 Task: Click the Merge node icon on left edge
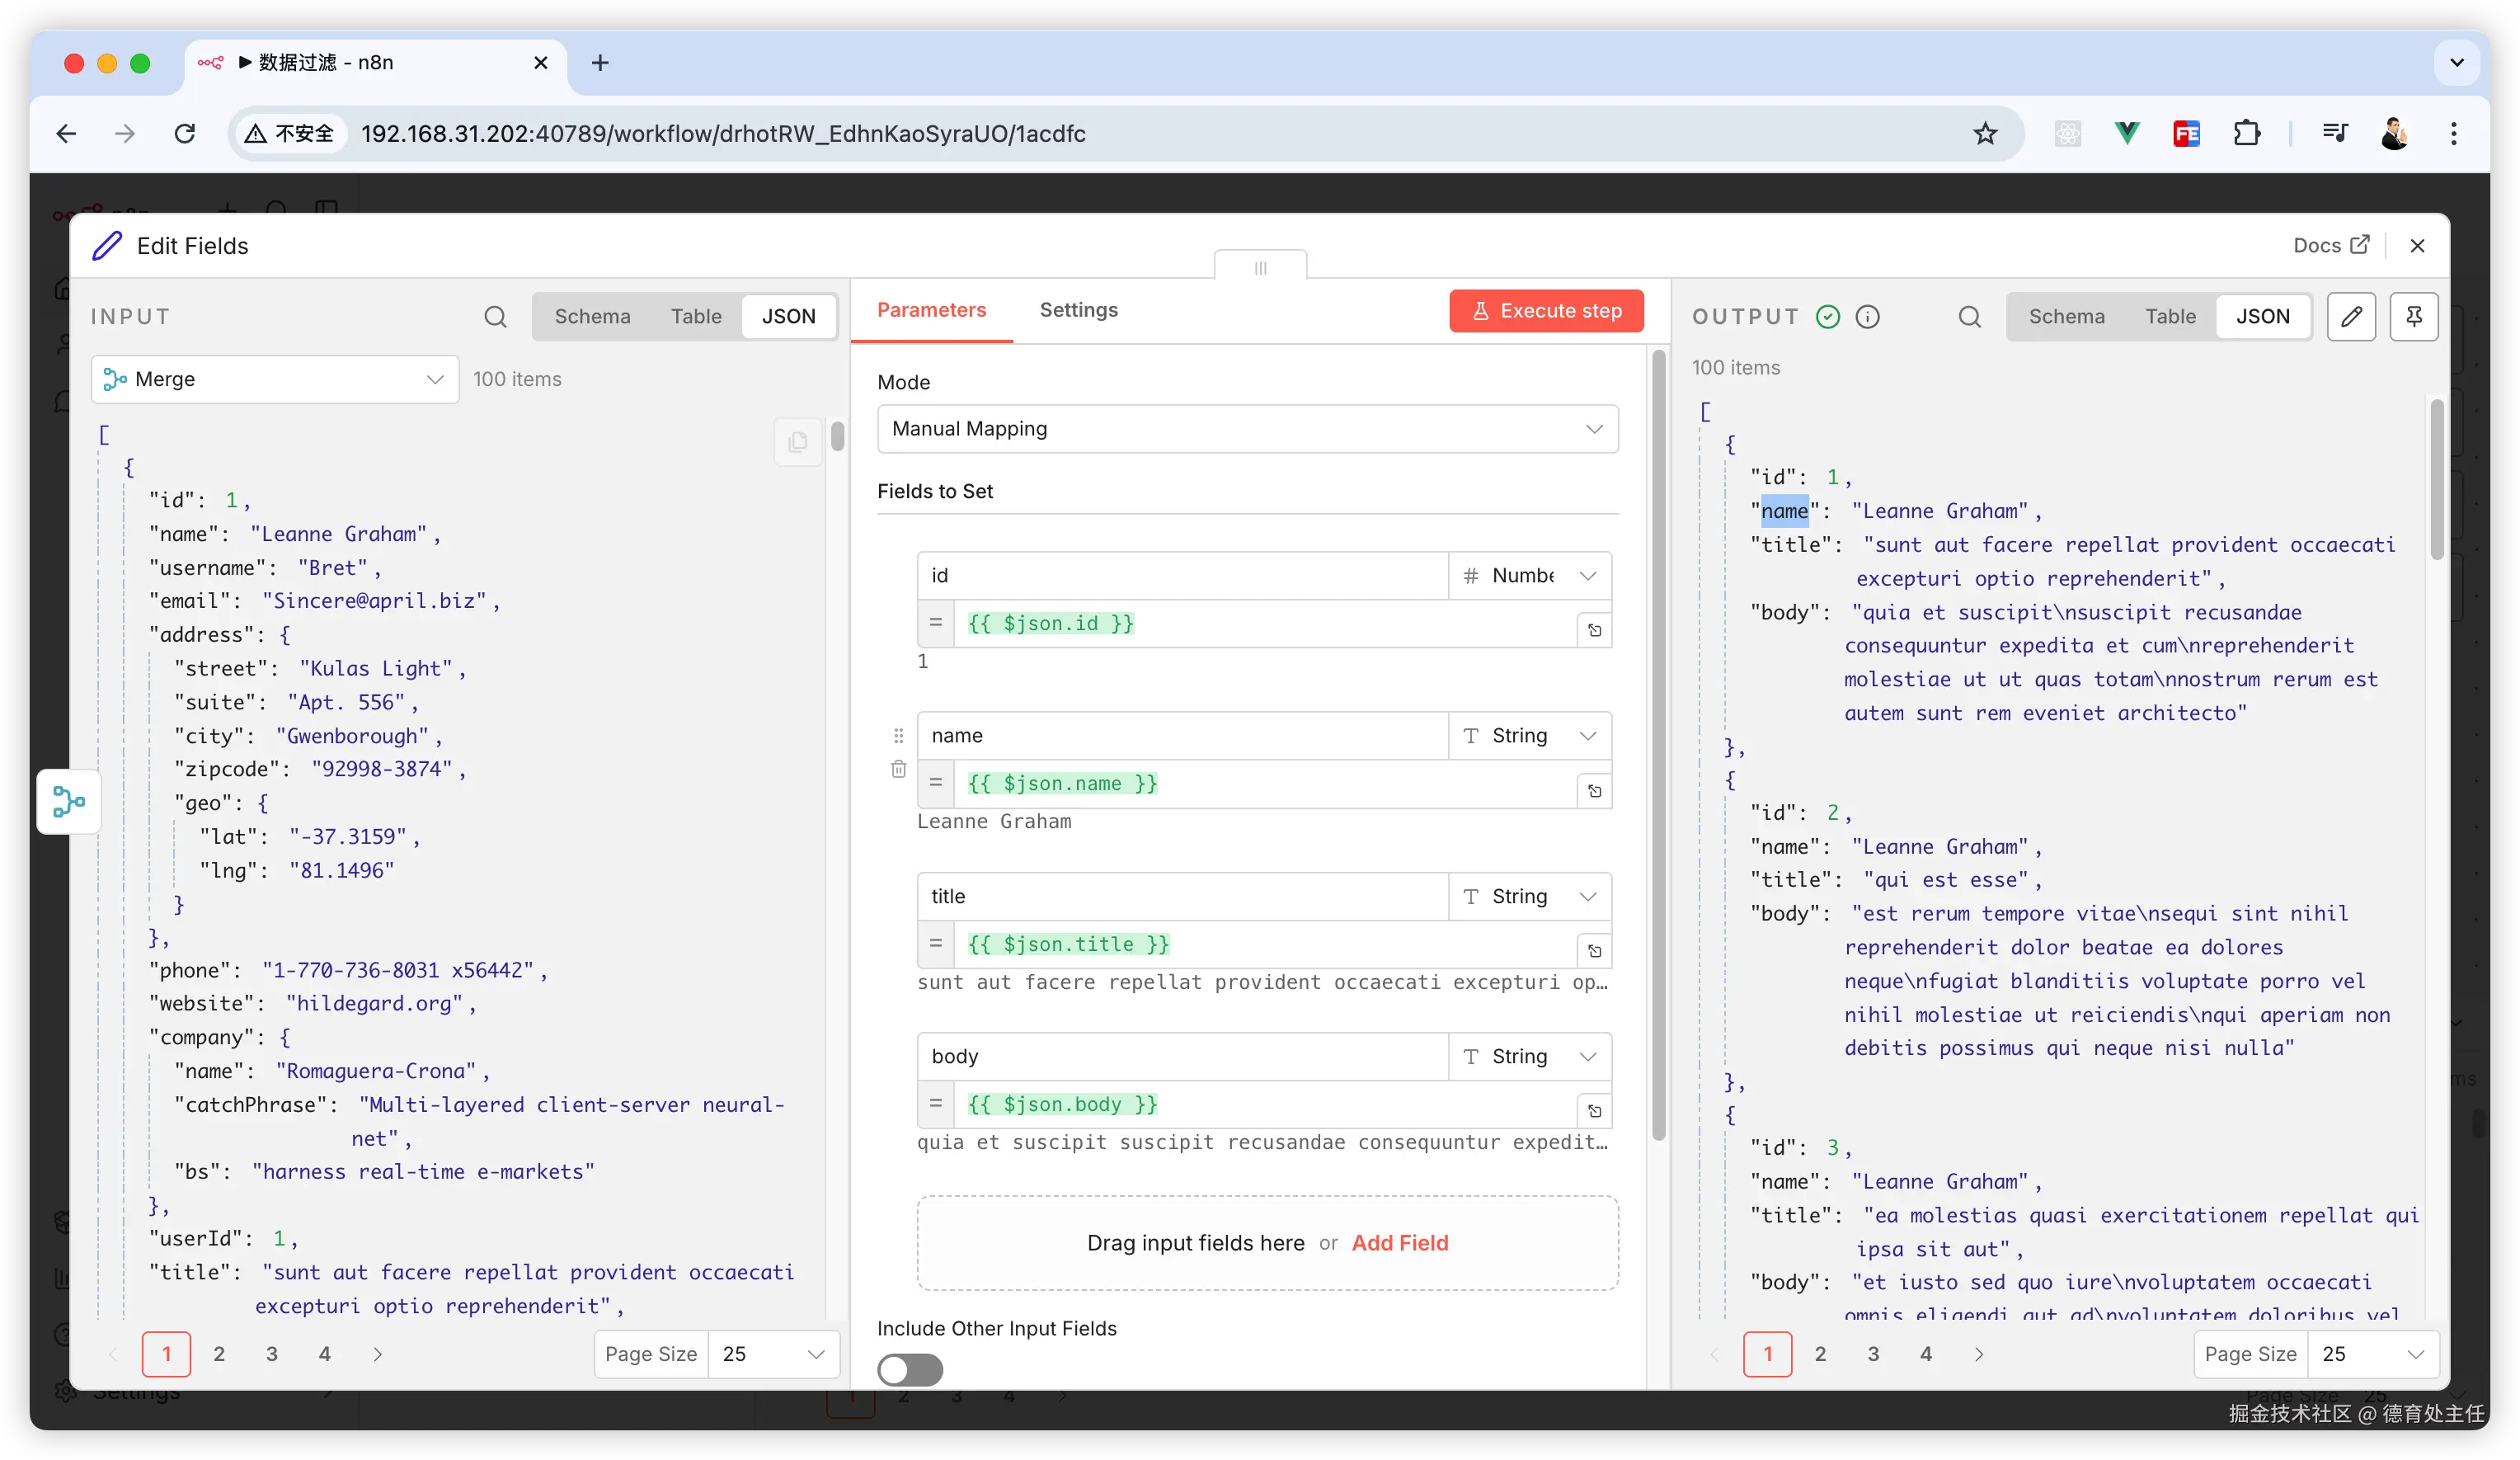tap(69, 802)
